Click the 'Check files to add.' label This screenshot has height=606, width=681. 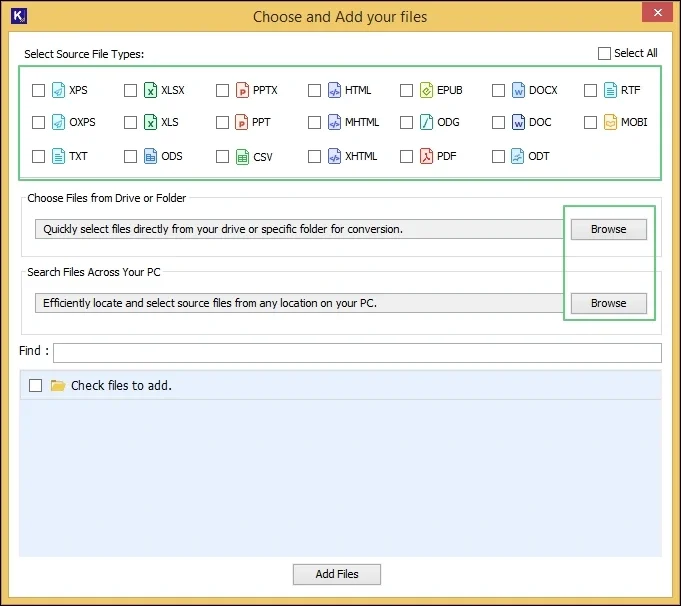(x=121, y=386)
